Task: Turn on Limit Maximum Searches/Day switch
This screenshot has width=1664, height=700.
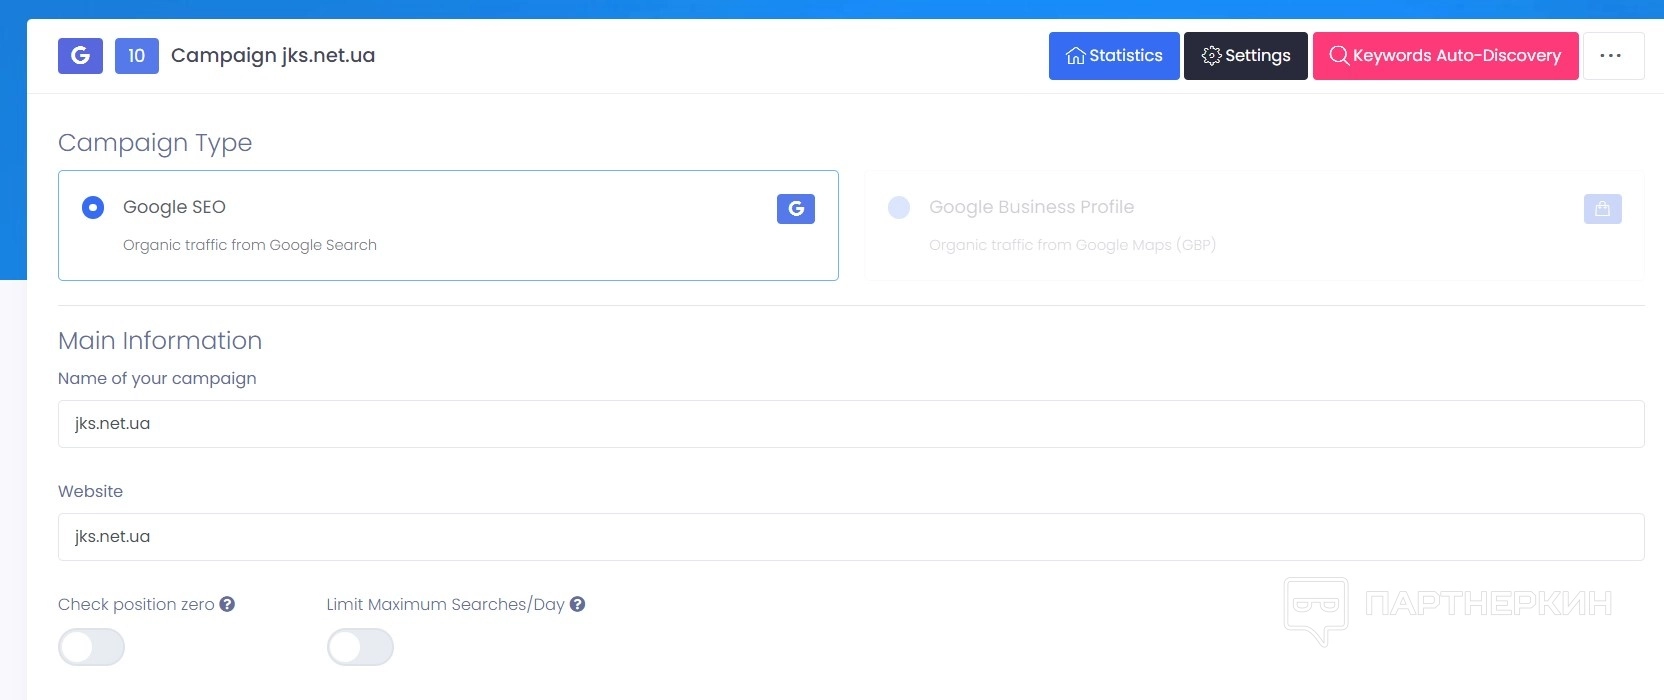Action: click(x=360, y=647)
